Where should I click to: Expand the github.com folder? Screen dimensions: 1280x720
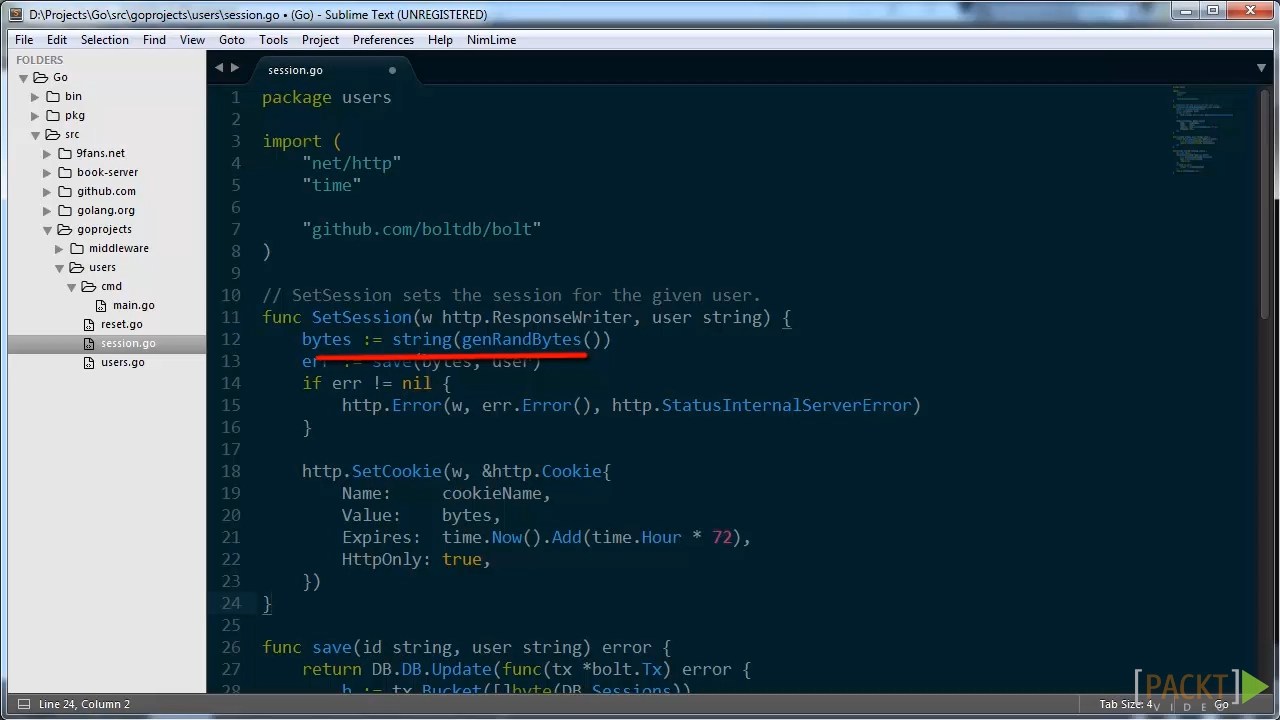coord(47,192)
